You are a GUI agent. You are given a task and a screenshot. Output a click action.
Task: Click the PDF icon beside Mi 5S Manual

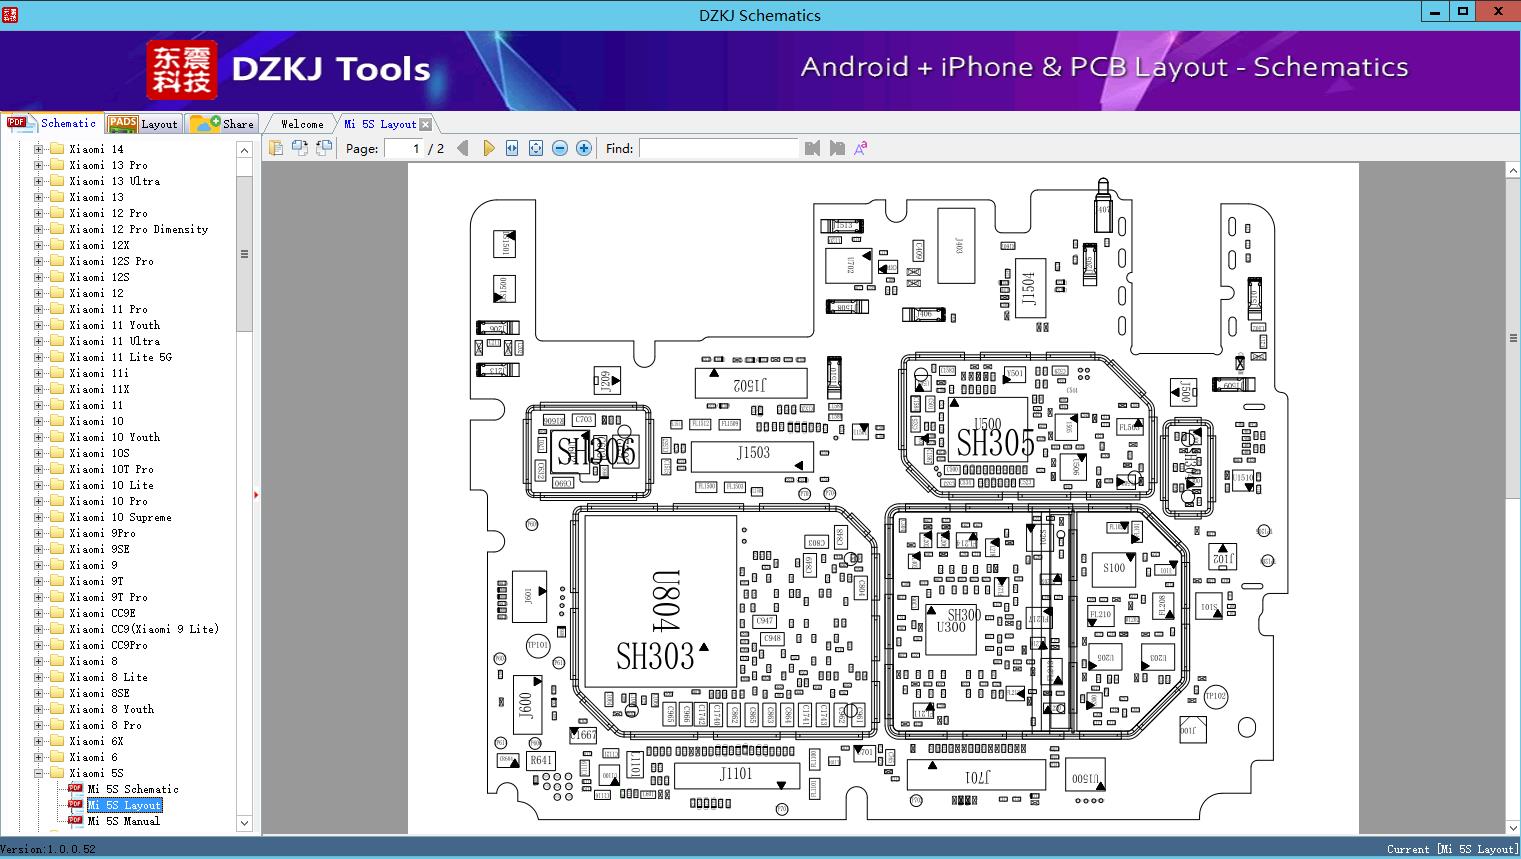(76, 820)
